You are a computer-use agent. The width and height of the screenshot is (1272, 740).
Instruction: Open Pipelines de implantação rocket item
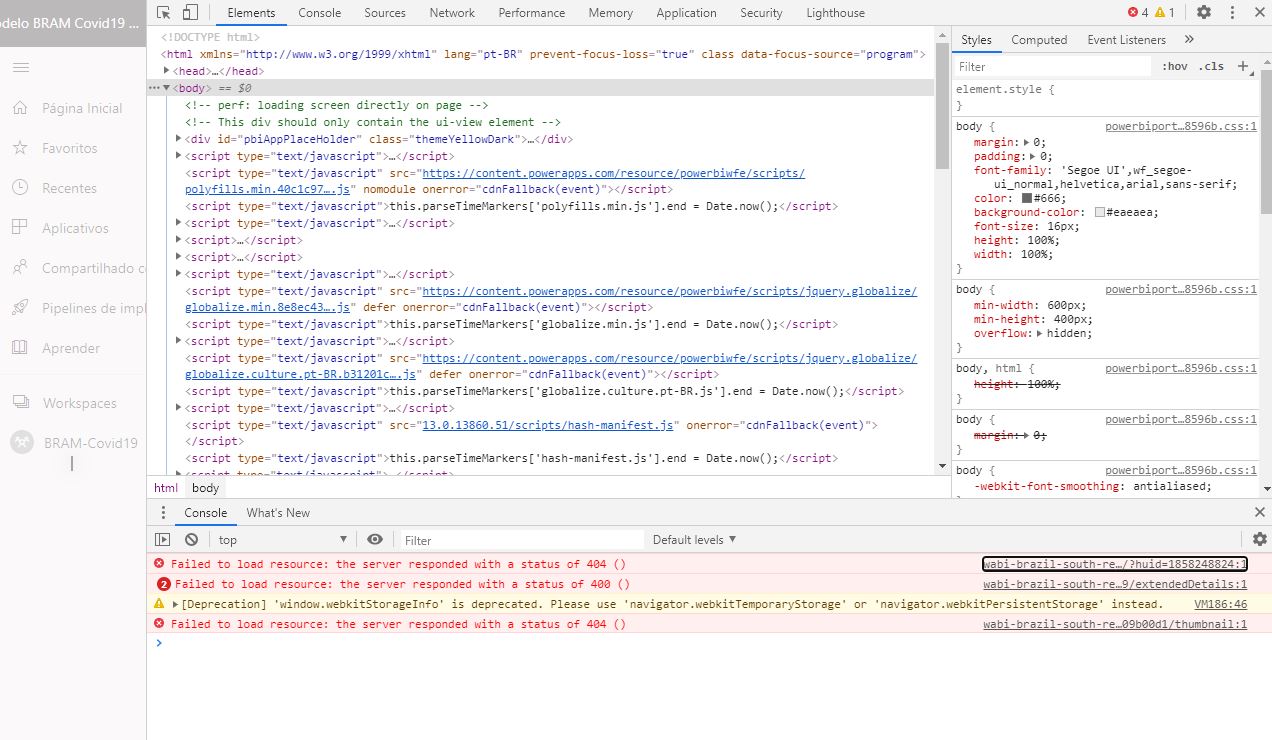[x=79, y=308]
